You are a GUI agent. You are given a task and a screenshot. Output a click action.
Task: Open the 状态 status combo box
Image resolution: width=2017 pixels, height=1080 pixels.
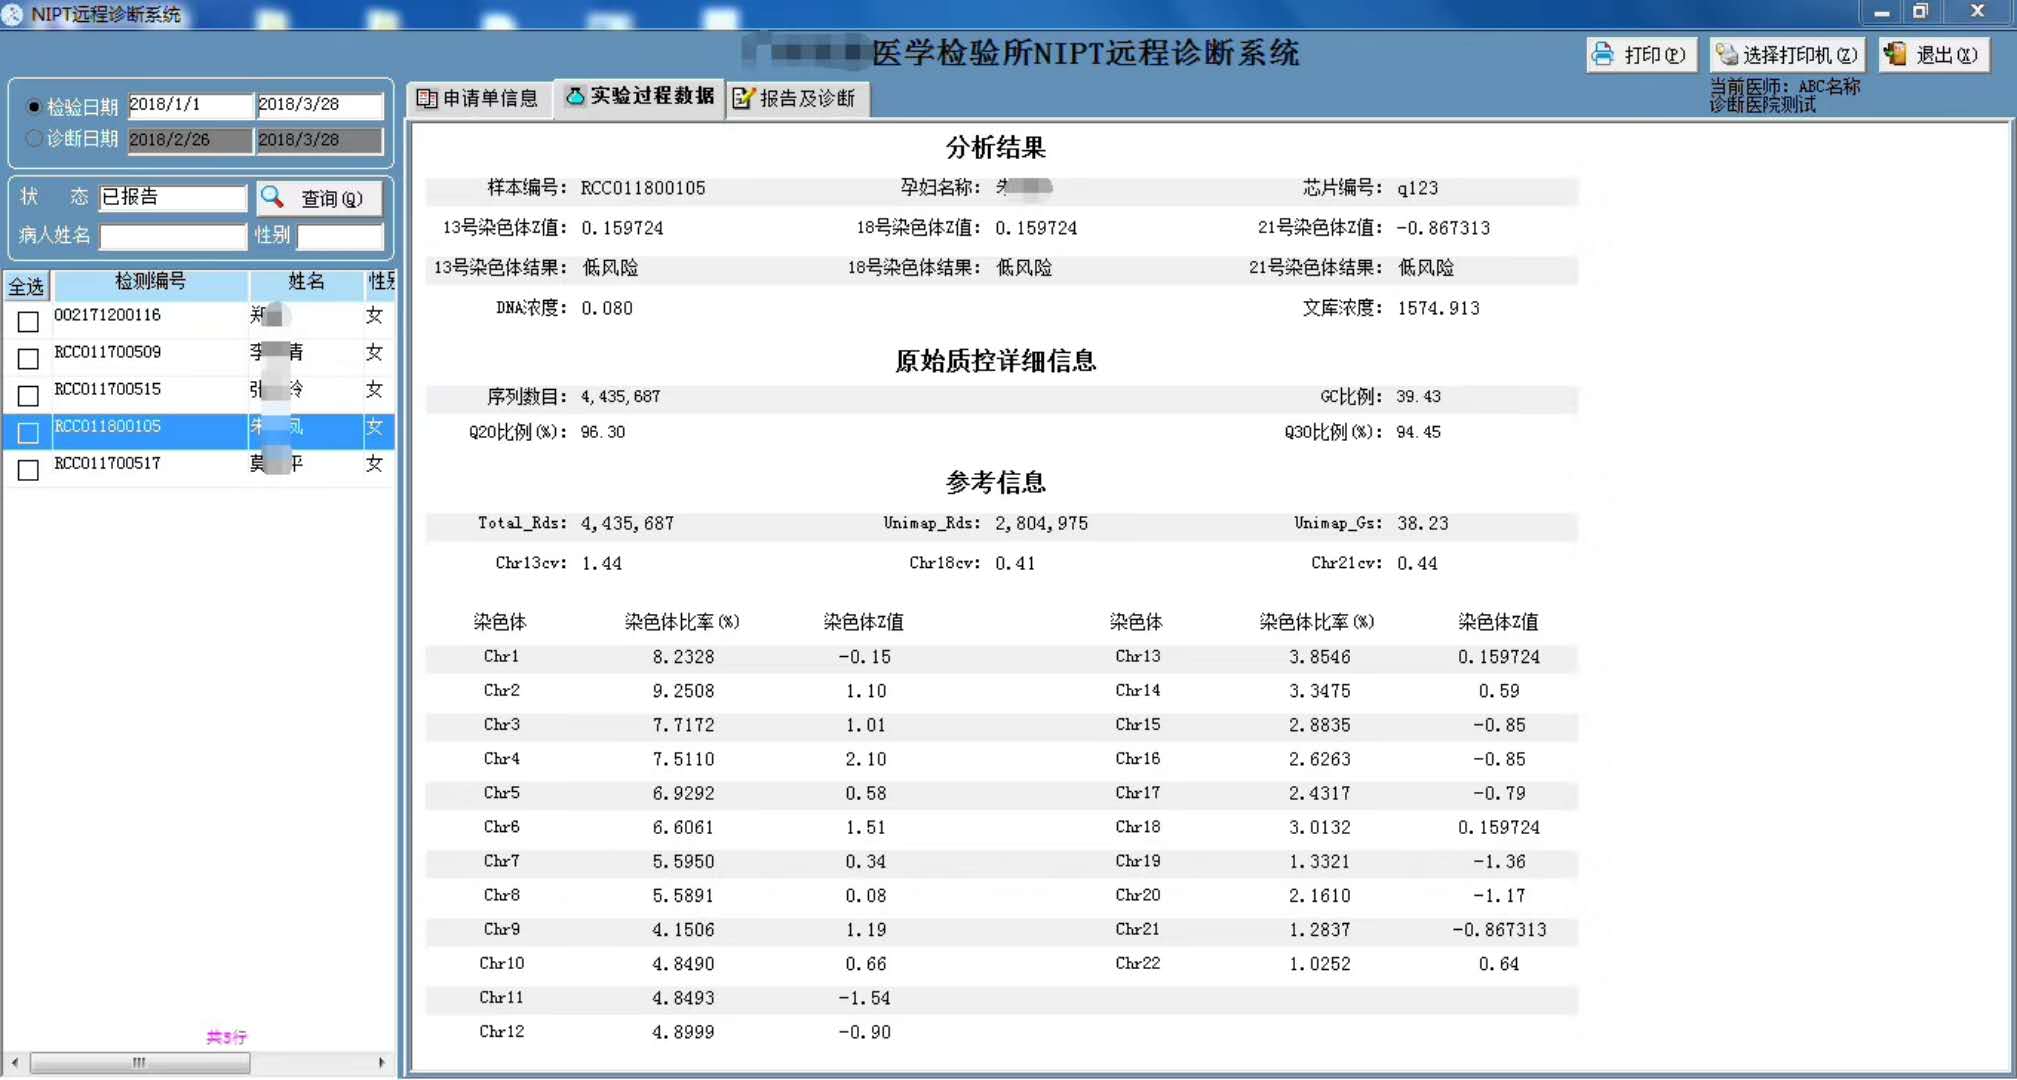point(172,197)
